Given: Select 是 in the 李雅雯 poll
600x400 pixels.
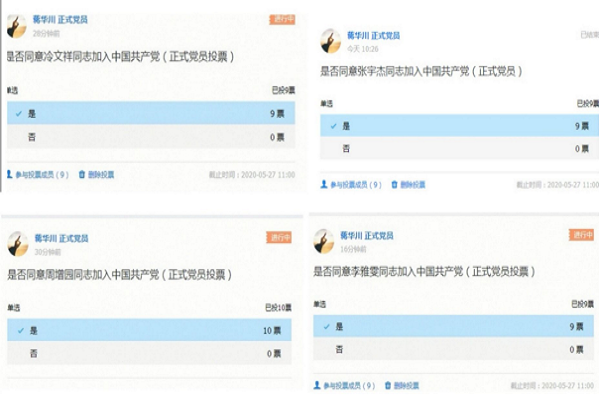Looking at the screenshot, I should coord(455,326).
